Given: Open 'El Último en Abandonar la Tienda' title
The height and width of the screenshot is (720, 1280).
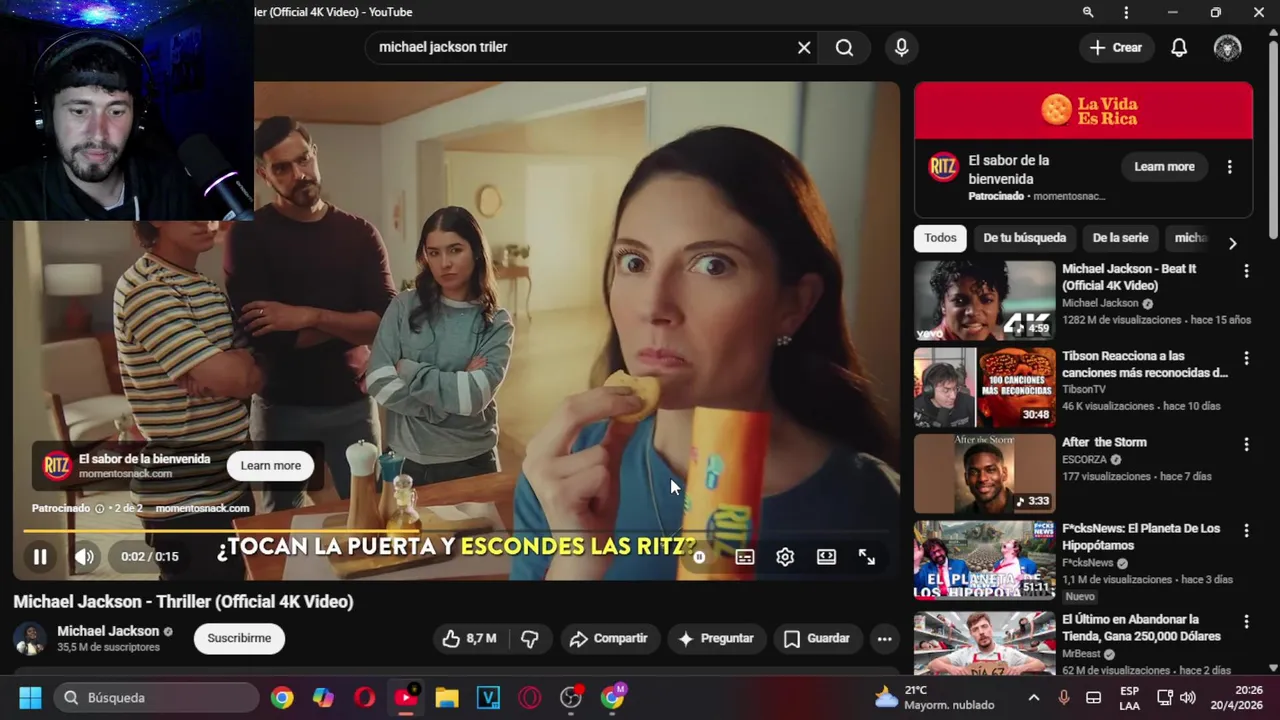Looking at the screenshot, I should pyautogui.click(x=1141, y=628).
